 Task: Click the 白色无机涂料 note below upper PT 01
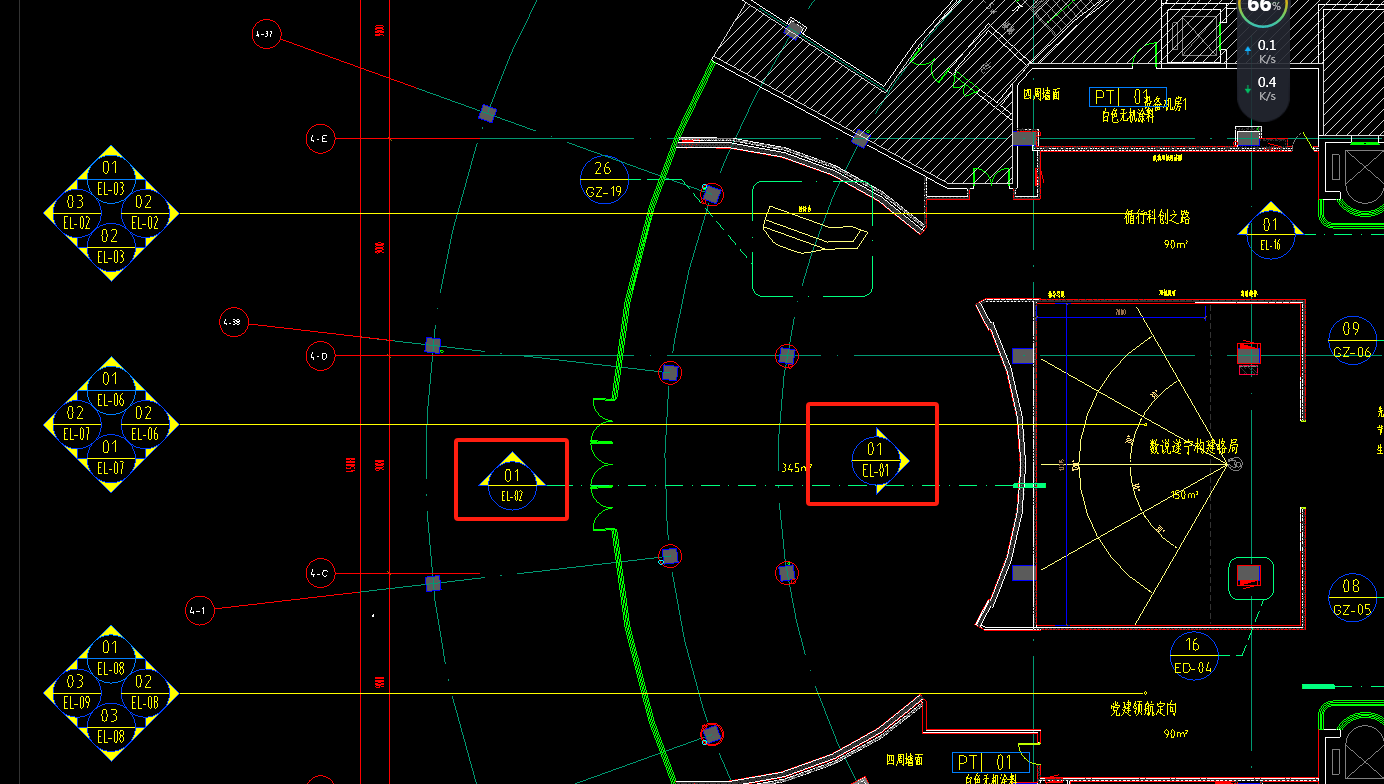1128,116
